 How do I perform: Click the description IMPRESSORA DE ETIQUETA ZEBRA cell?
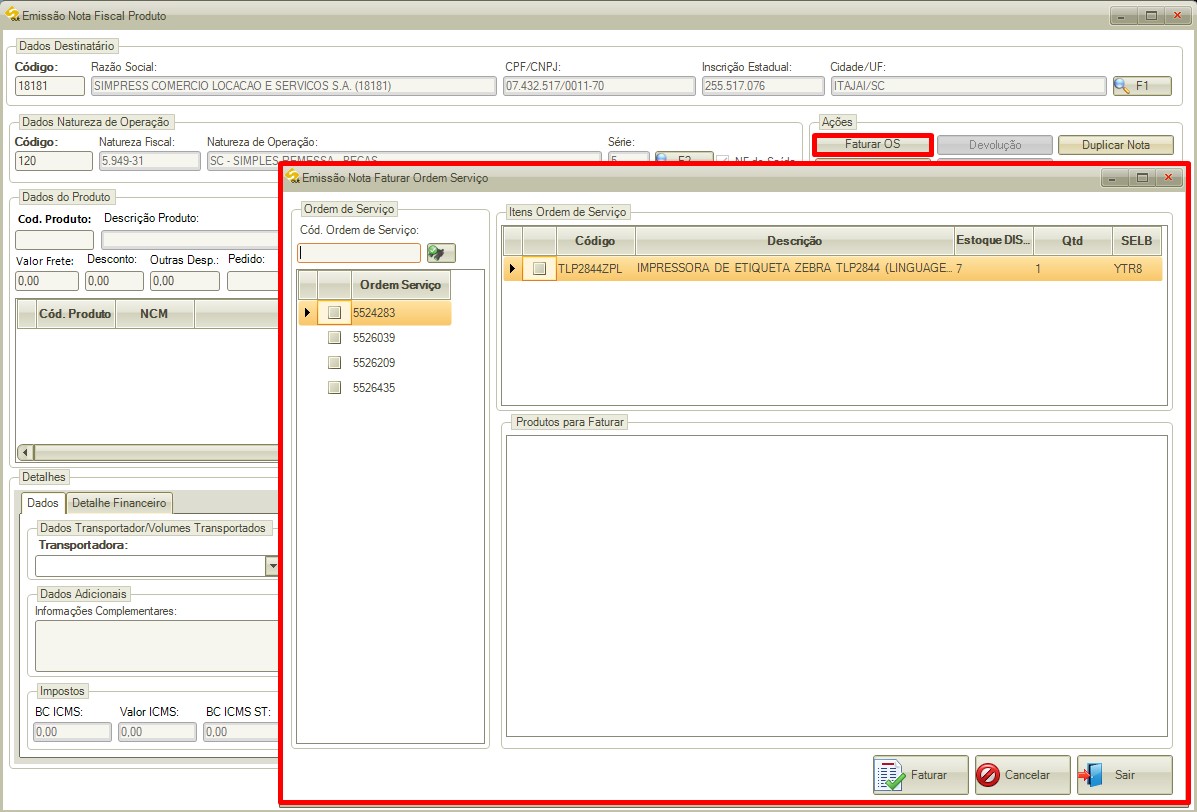795,269
